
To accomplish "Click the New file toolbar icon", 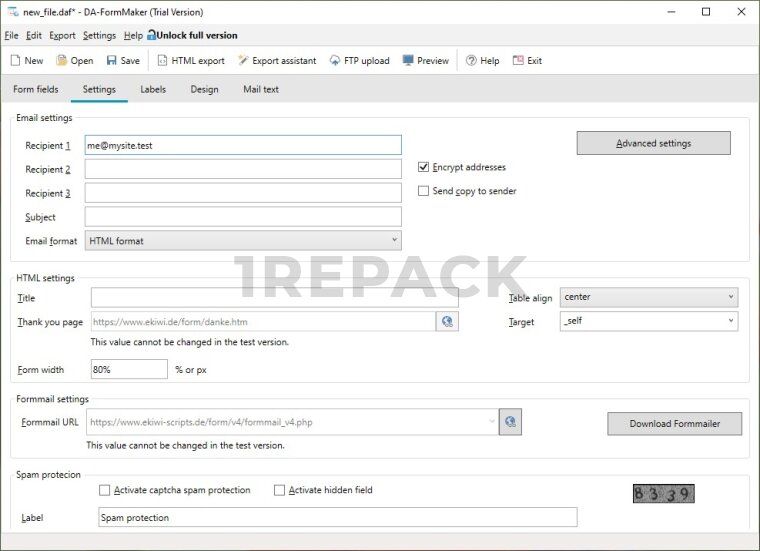I will [x=16, y=60].
